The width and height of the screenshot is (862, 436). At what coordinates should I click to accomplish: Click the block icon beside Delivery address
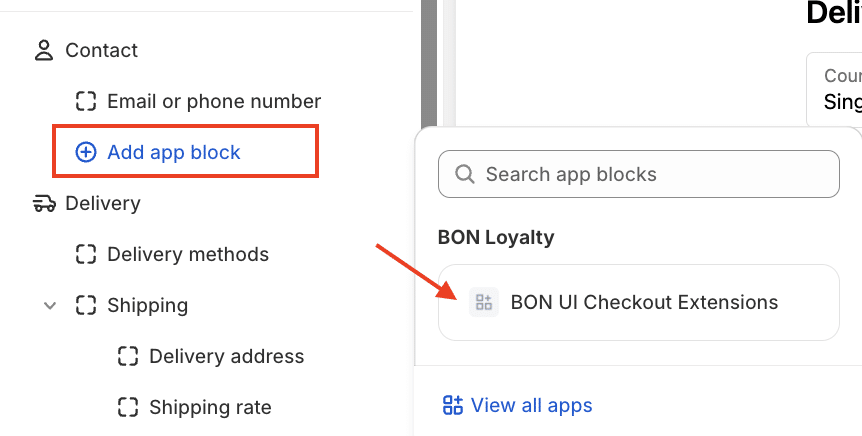(x=128, y=356)
